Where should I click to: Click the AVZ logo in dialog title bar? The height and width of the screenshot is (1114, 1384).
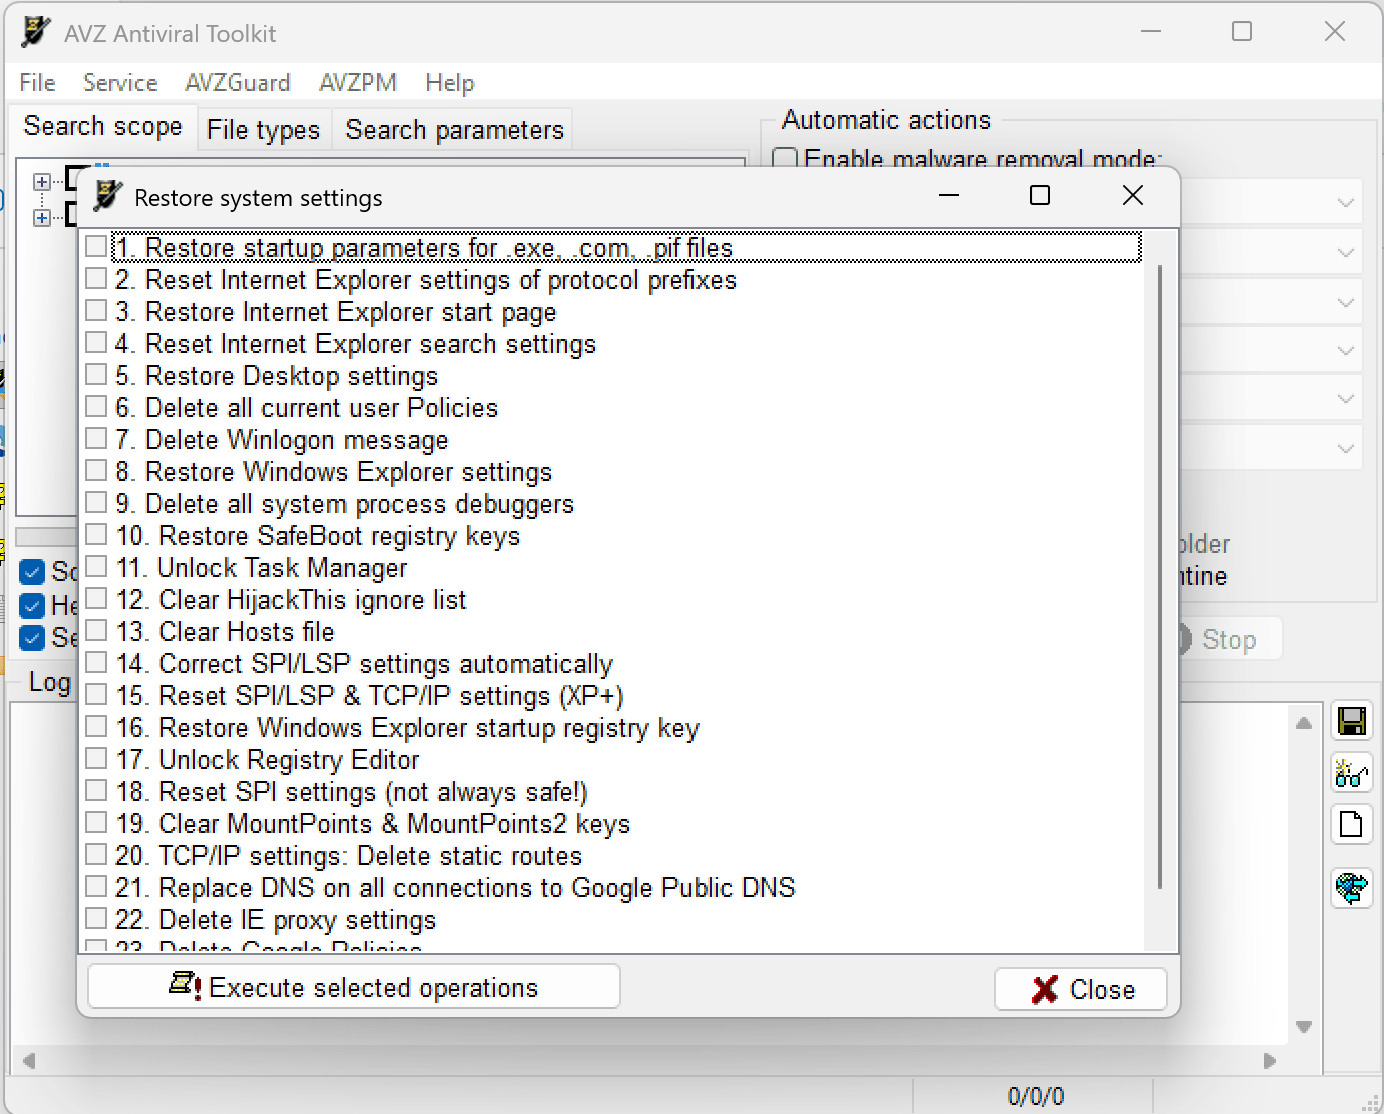point(106,196)
